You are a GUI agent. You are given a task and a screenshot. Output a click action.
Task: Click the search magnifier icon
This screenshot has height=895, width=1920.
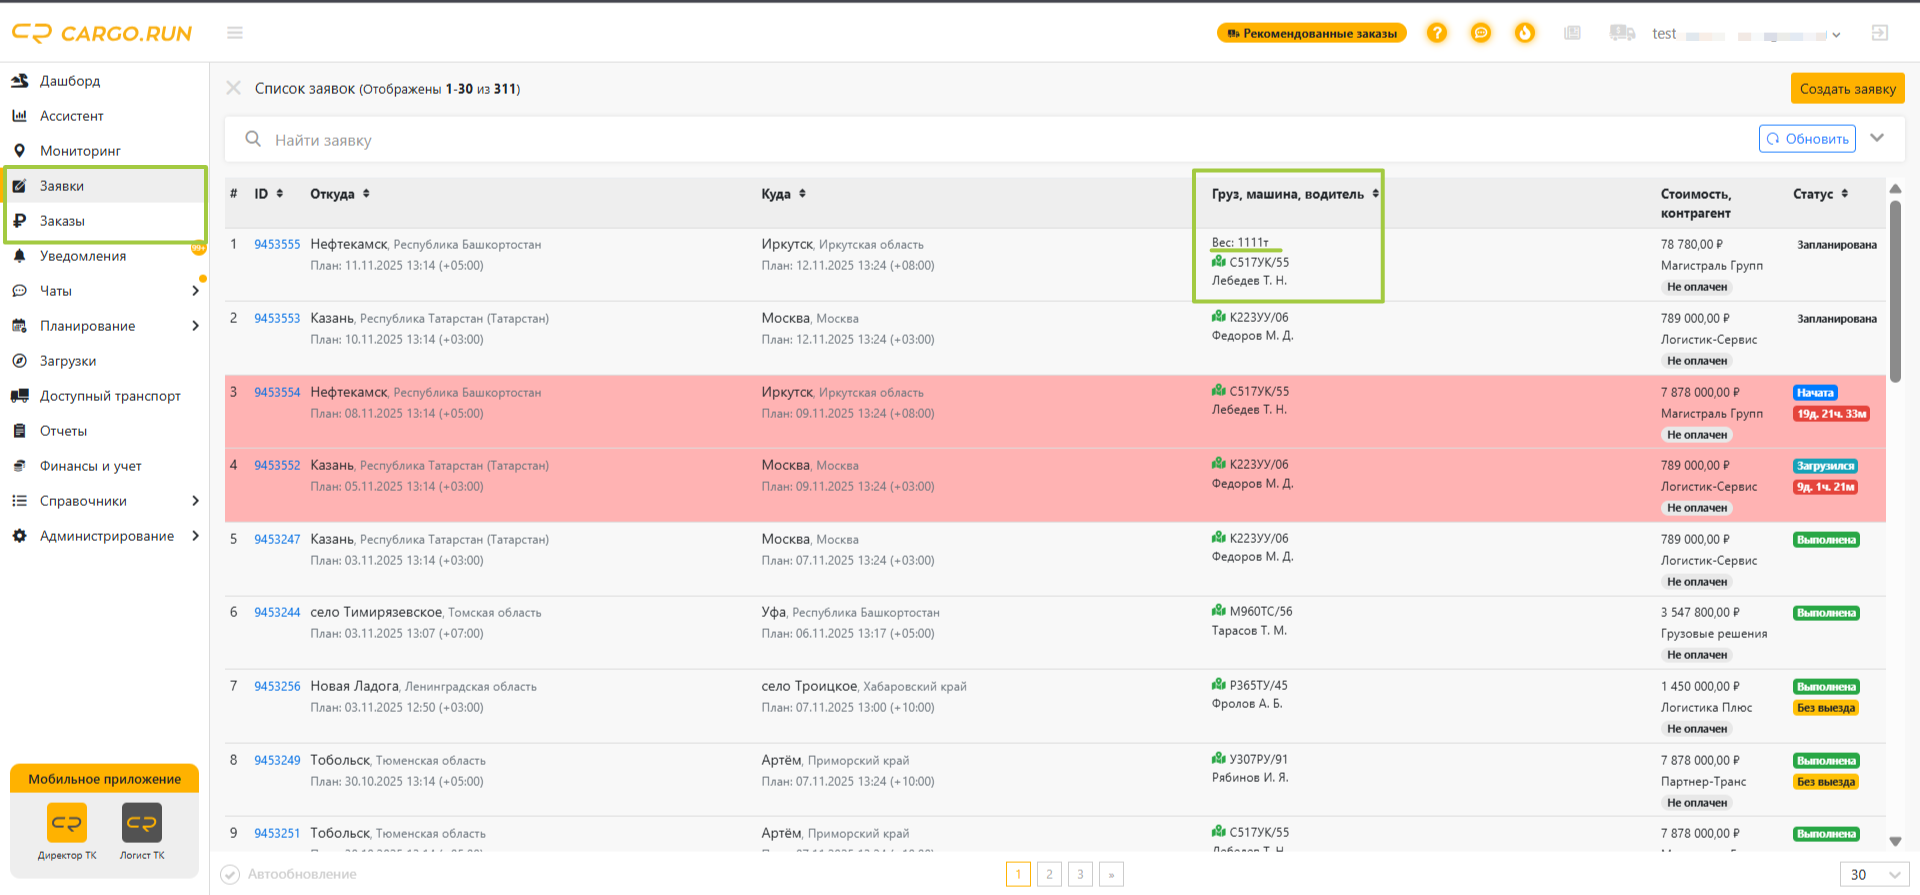pos(253,139)
